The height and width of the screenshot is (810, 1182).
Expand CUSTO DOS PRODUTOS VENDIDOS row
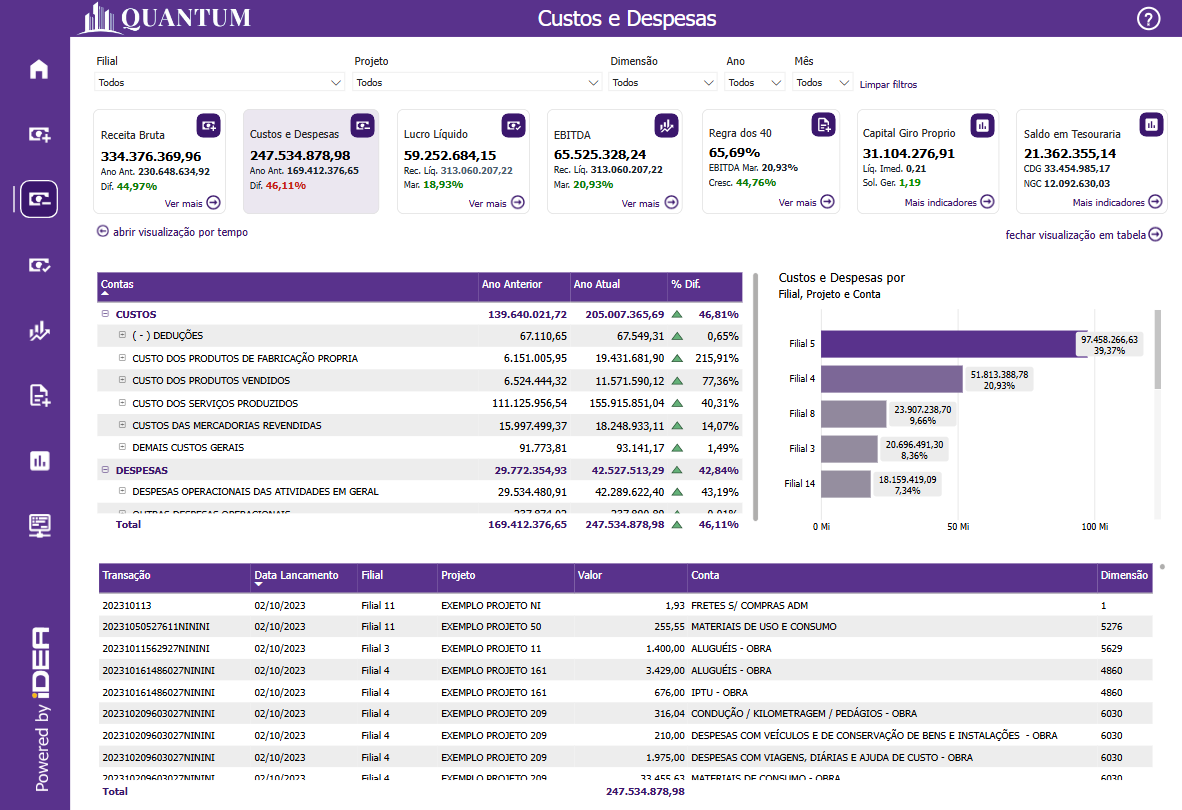(122, 381)
